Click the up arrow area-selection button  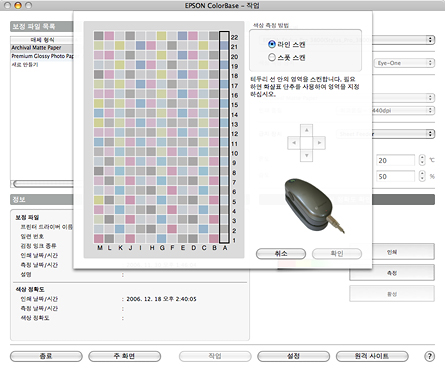point(306,130)
